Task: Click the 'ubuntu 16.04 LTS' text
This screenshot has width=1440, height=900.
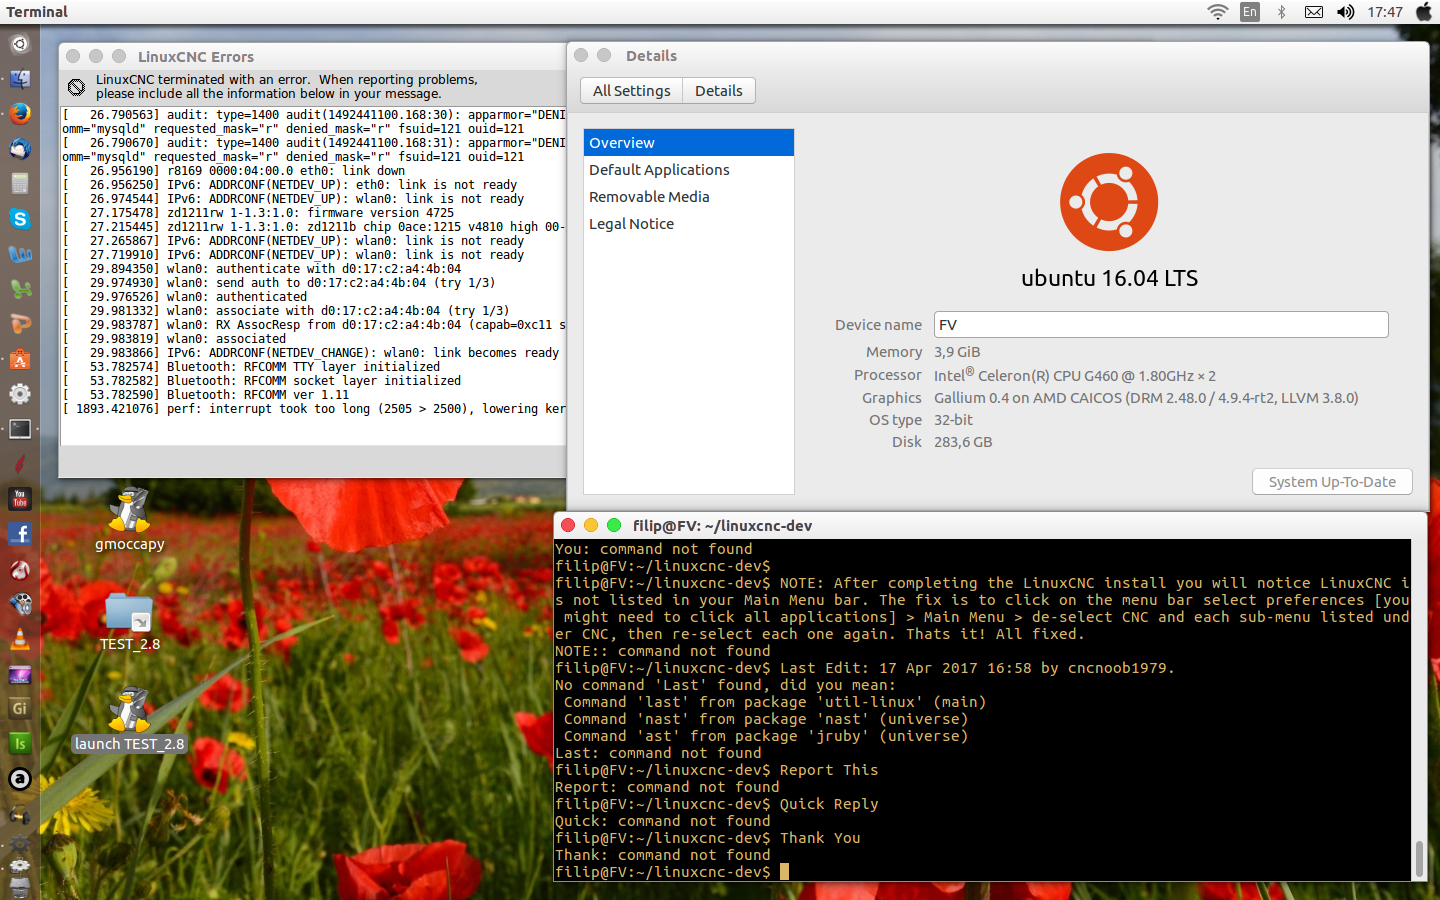Action: coord(1109,279)
